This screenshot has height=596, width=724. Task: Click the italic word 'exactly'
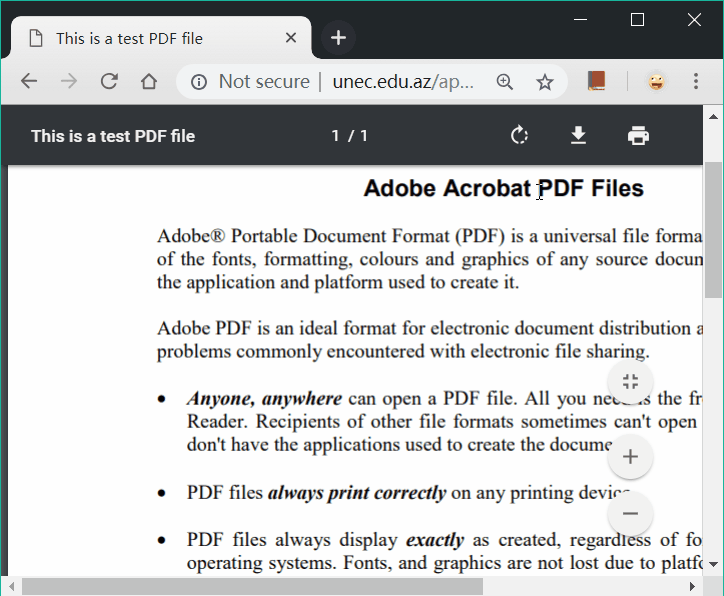(x=435, y=540)
